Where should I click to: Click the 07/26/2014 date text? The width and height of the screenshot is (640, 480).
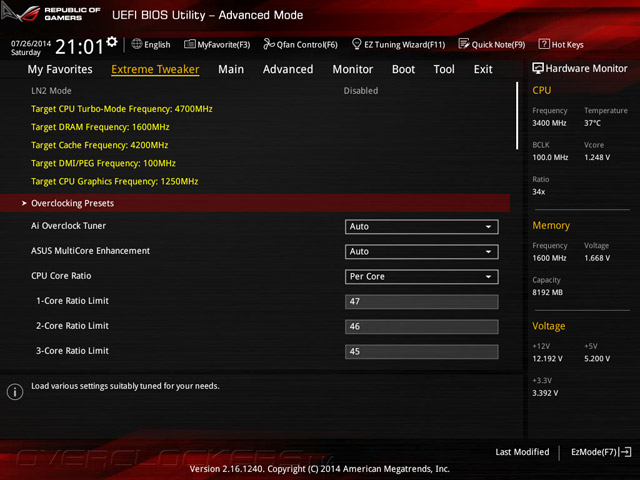[x=31, y=43]
